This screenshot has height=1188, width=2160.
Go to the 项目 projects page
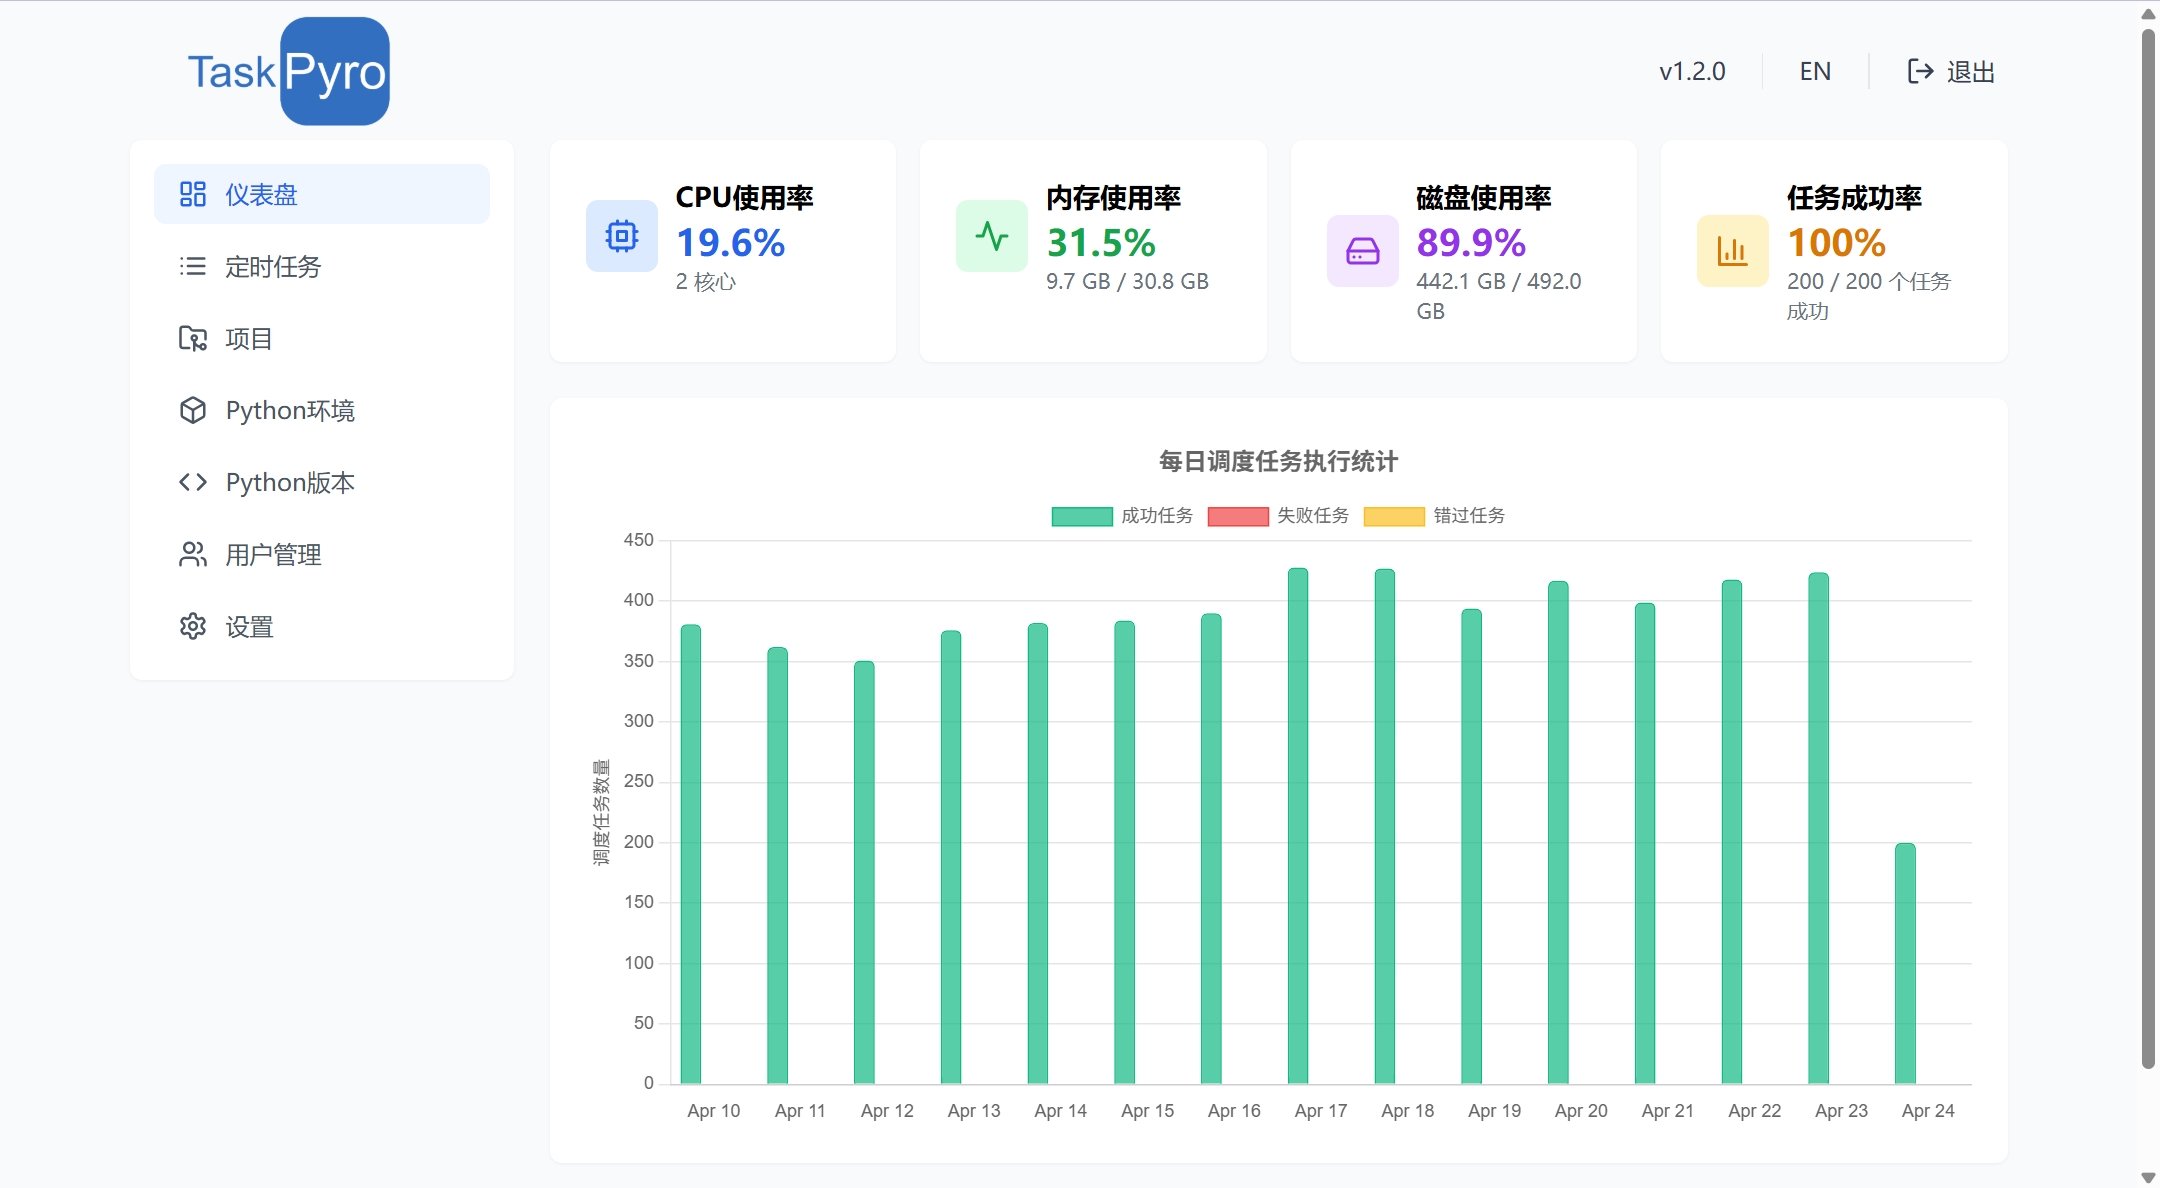tap(248, 338)
